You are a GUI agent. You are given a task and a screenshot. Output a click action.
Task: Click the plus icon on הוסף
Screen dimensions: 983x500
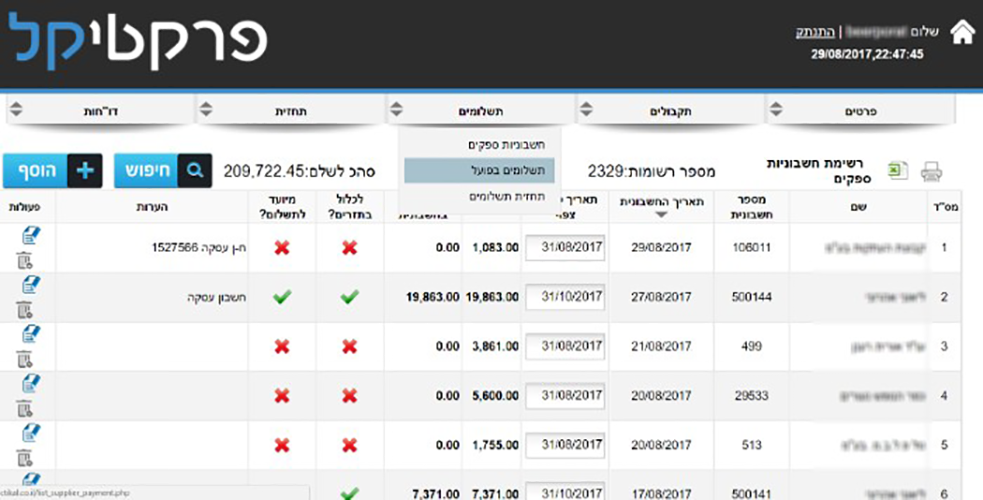tap(85, 170)
